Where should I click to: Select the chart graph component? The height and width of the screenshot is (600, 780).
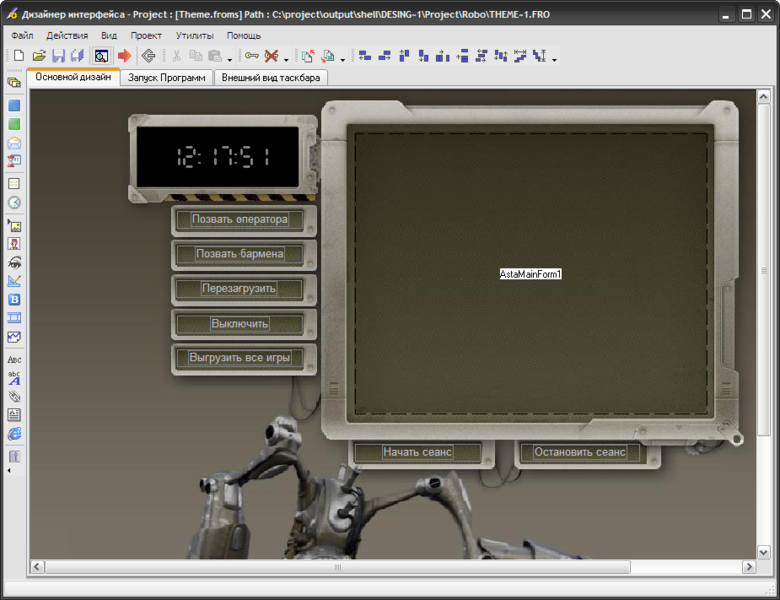pos(14,337)
